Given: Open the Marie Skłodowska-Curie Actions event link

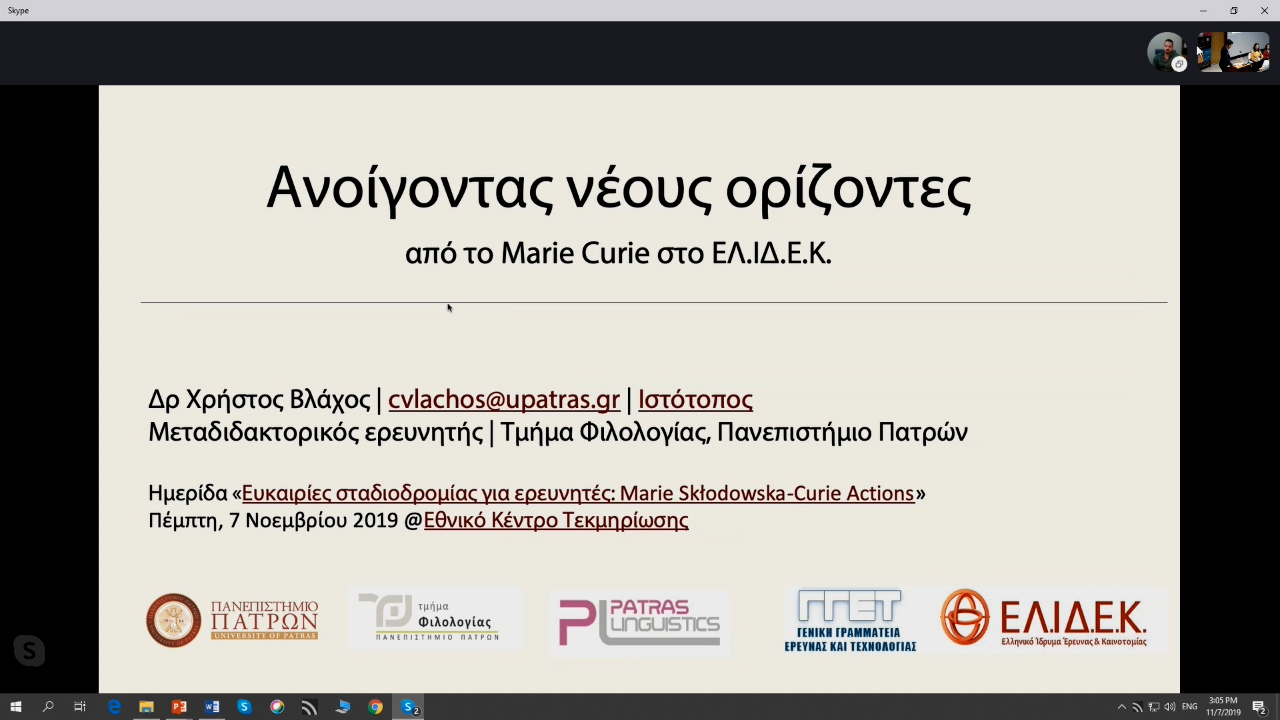Looking at the screenshot, I should (578, 493).
